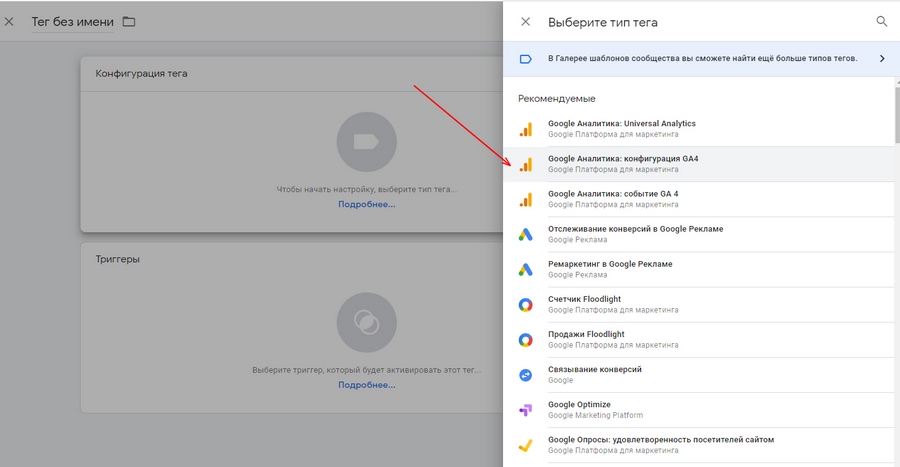Click the triggers placeholder circle icon

(x=366, y=322)
